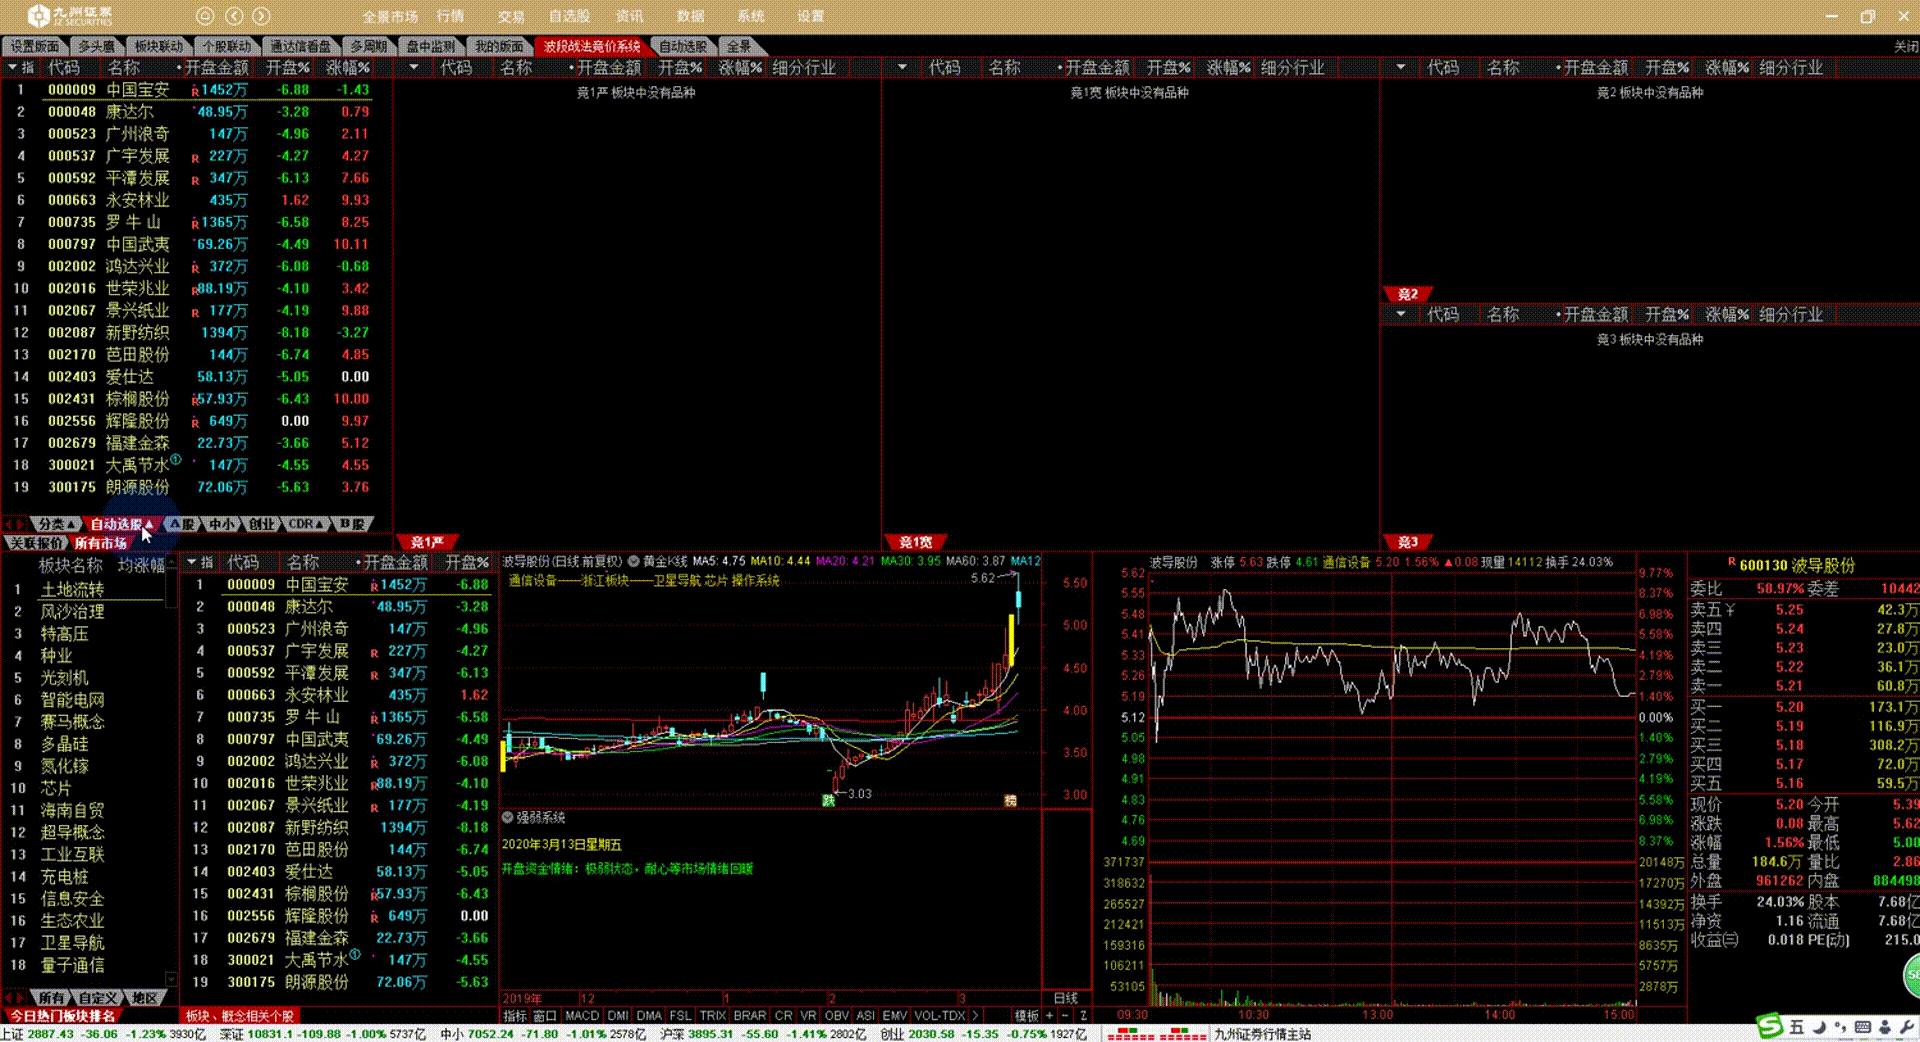The image size is (1920, 1042).
Task: Open the 行情 menu
Action: [x=450, y=16]
